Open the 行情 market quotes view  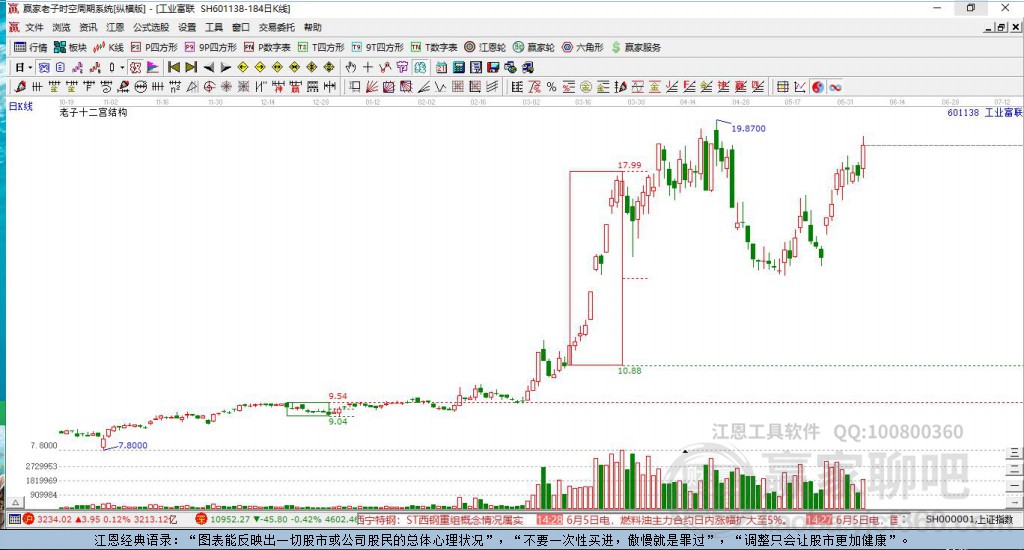pyautogui.click(x=30, y=47)
